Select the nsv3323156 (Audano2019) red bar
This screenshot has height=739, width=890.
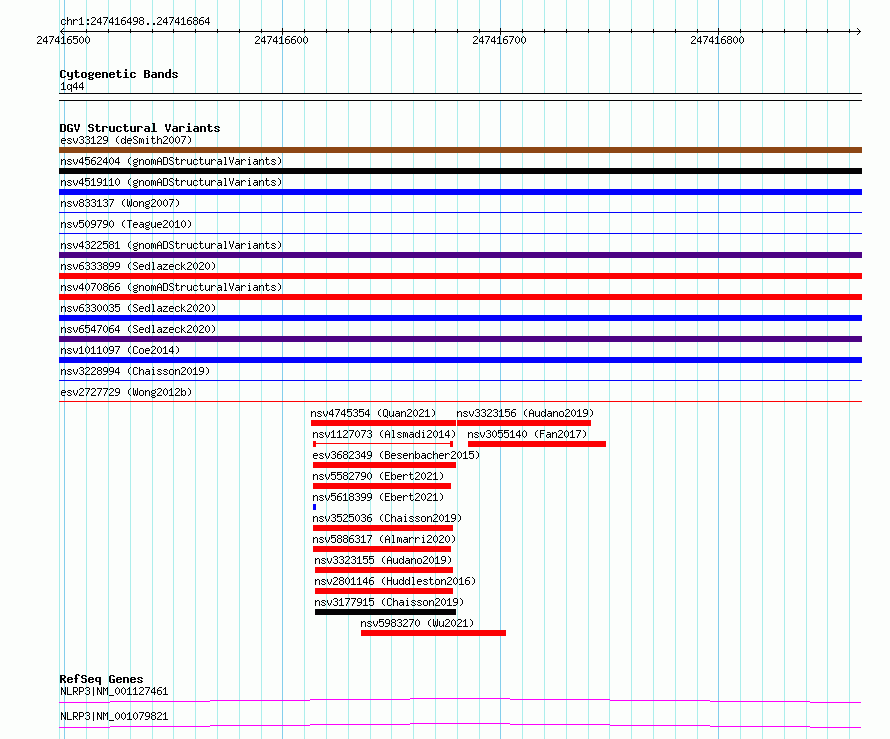tap(524, 423)
